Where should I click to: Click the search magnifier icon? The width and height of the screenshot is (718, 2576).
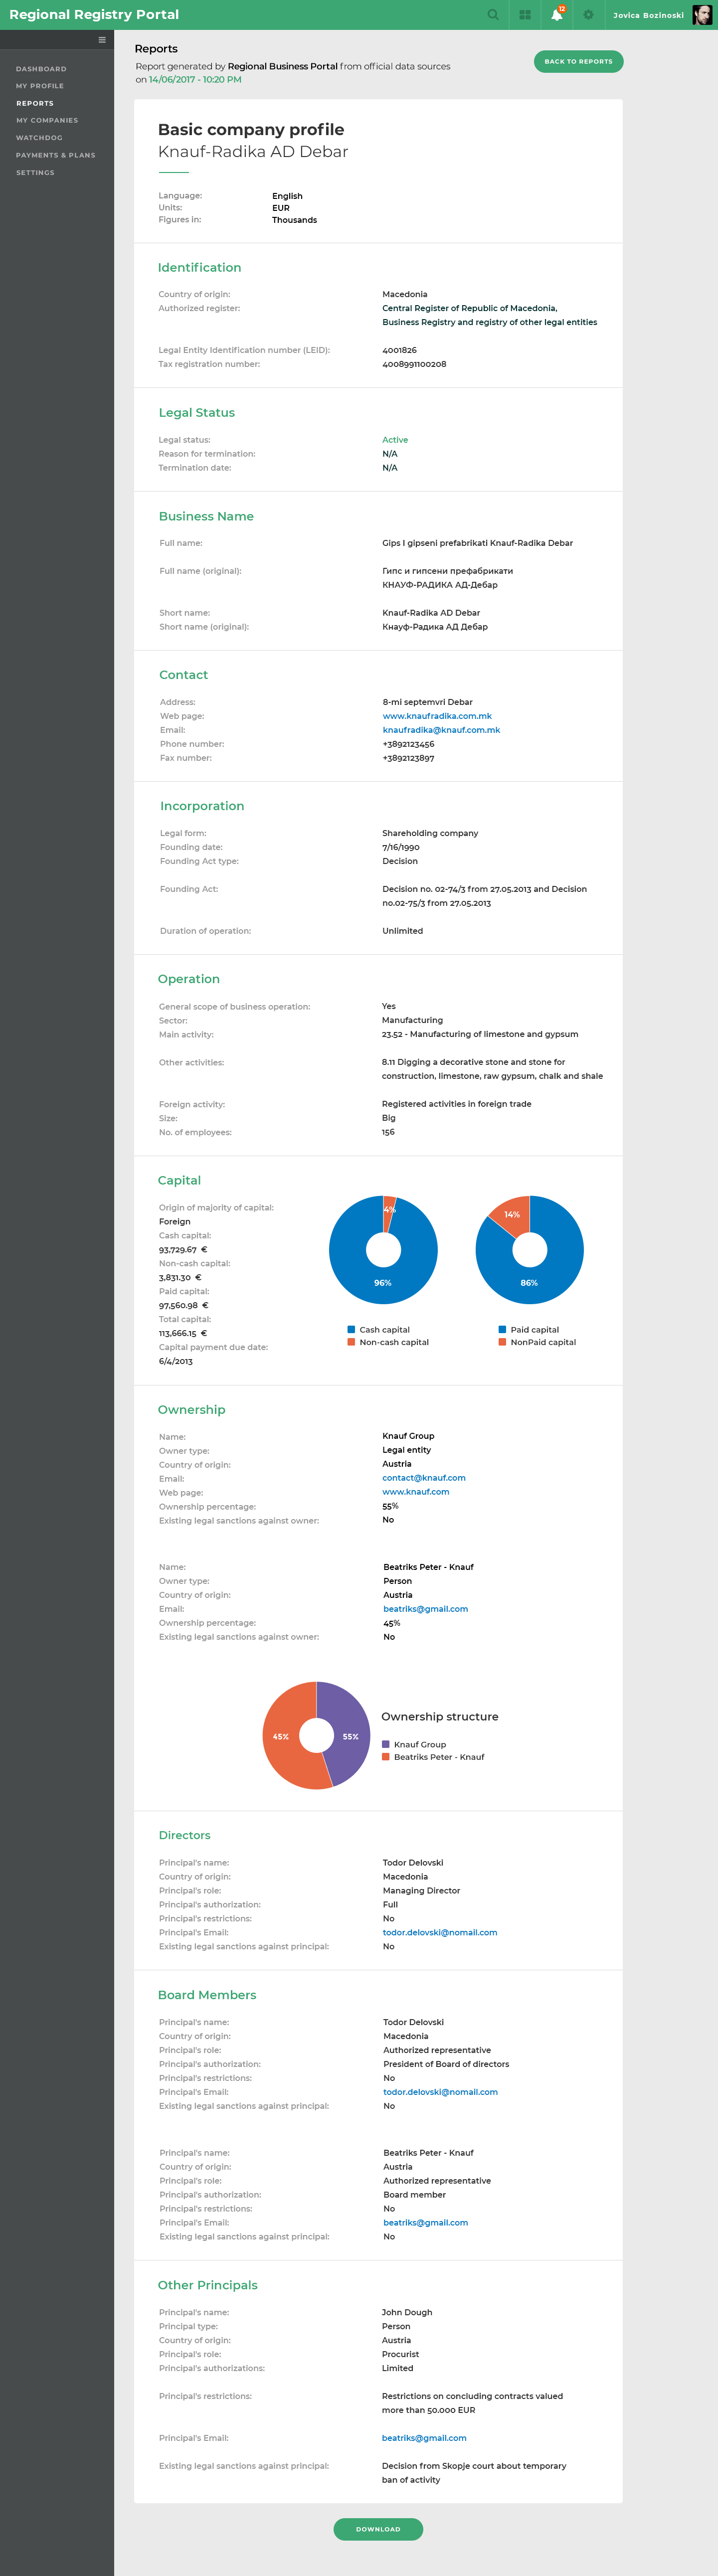(x=492, y=15)
